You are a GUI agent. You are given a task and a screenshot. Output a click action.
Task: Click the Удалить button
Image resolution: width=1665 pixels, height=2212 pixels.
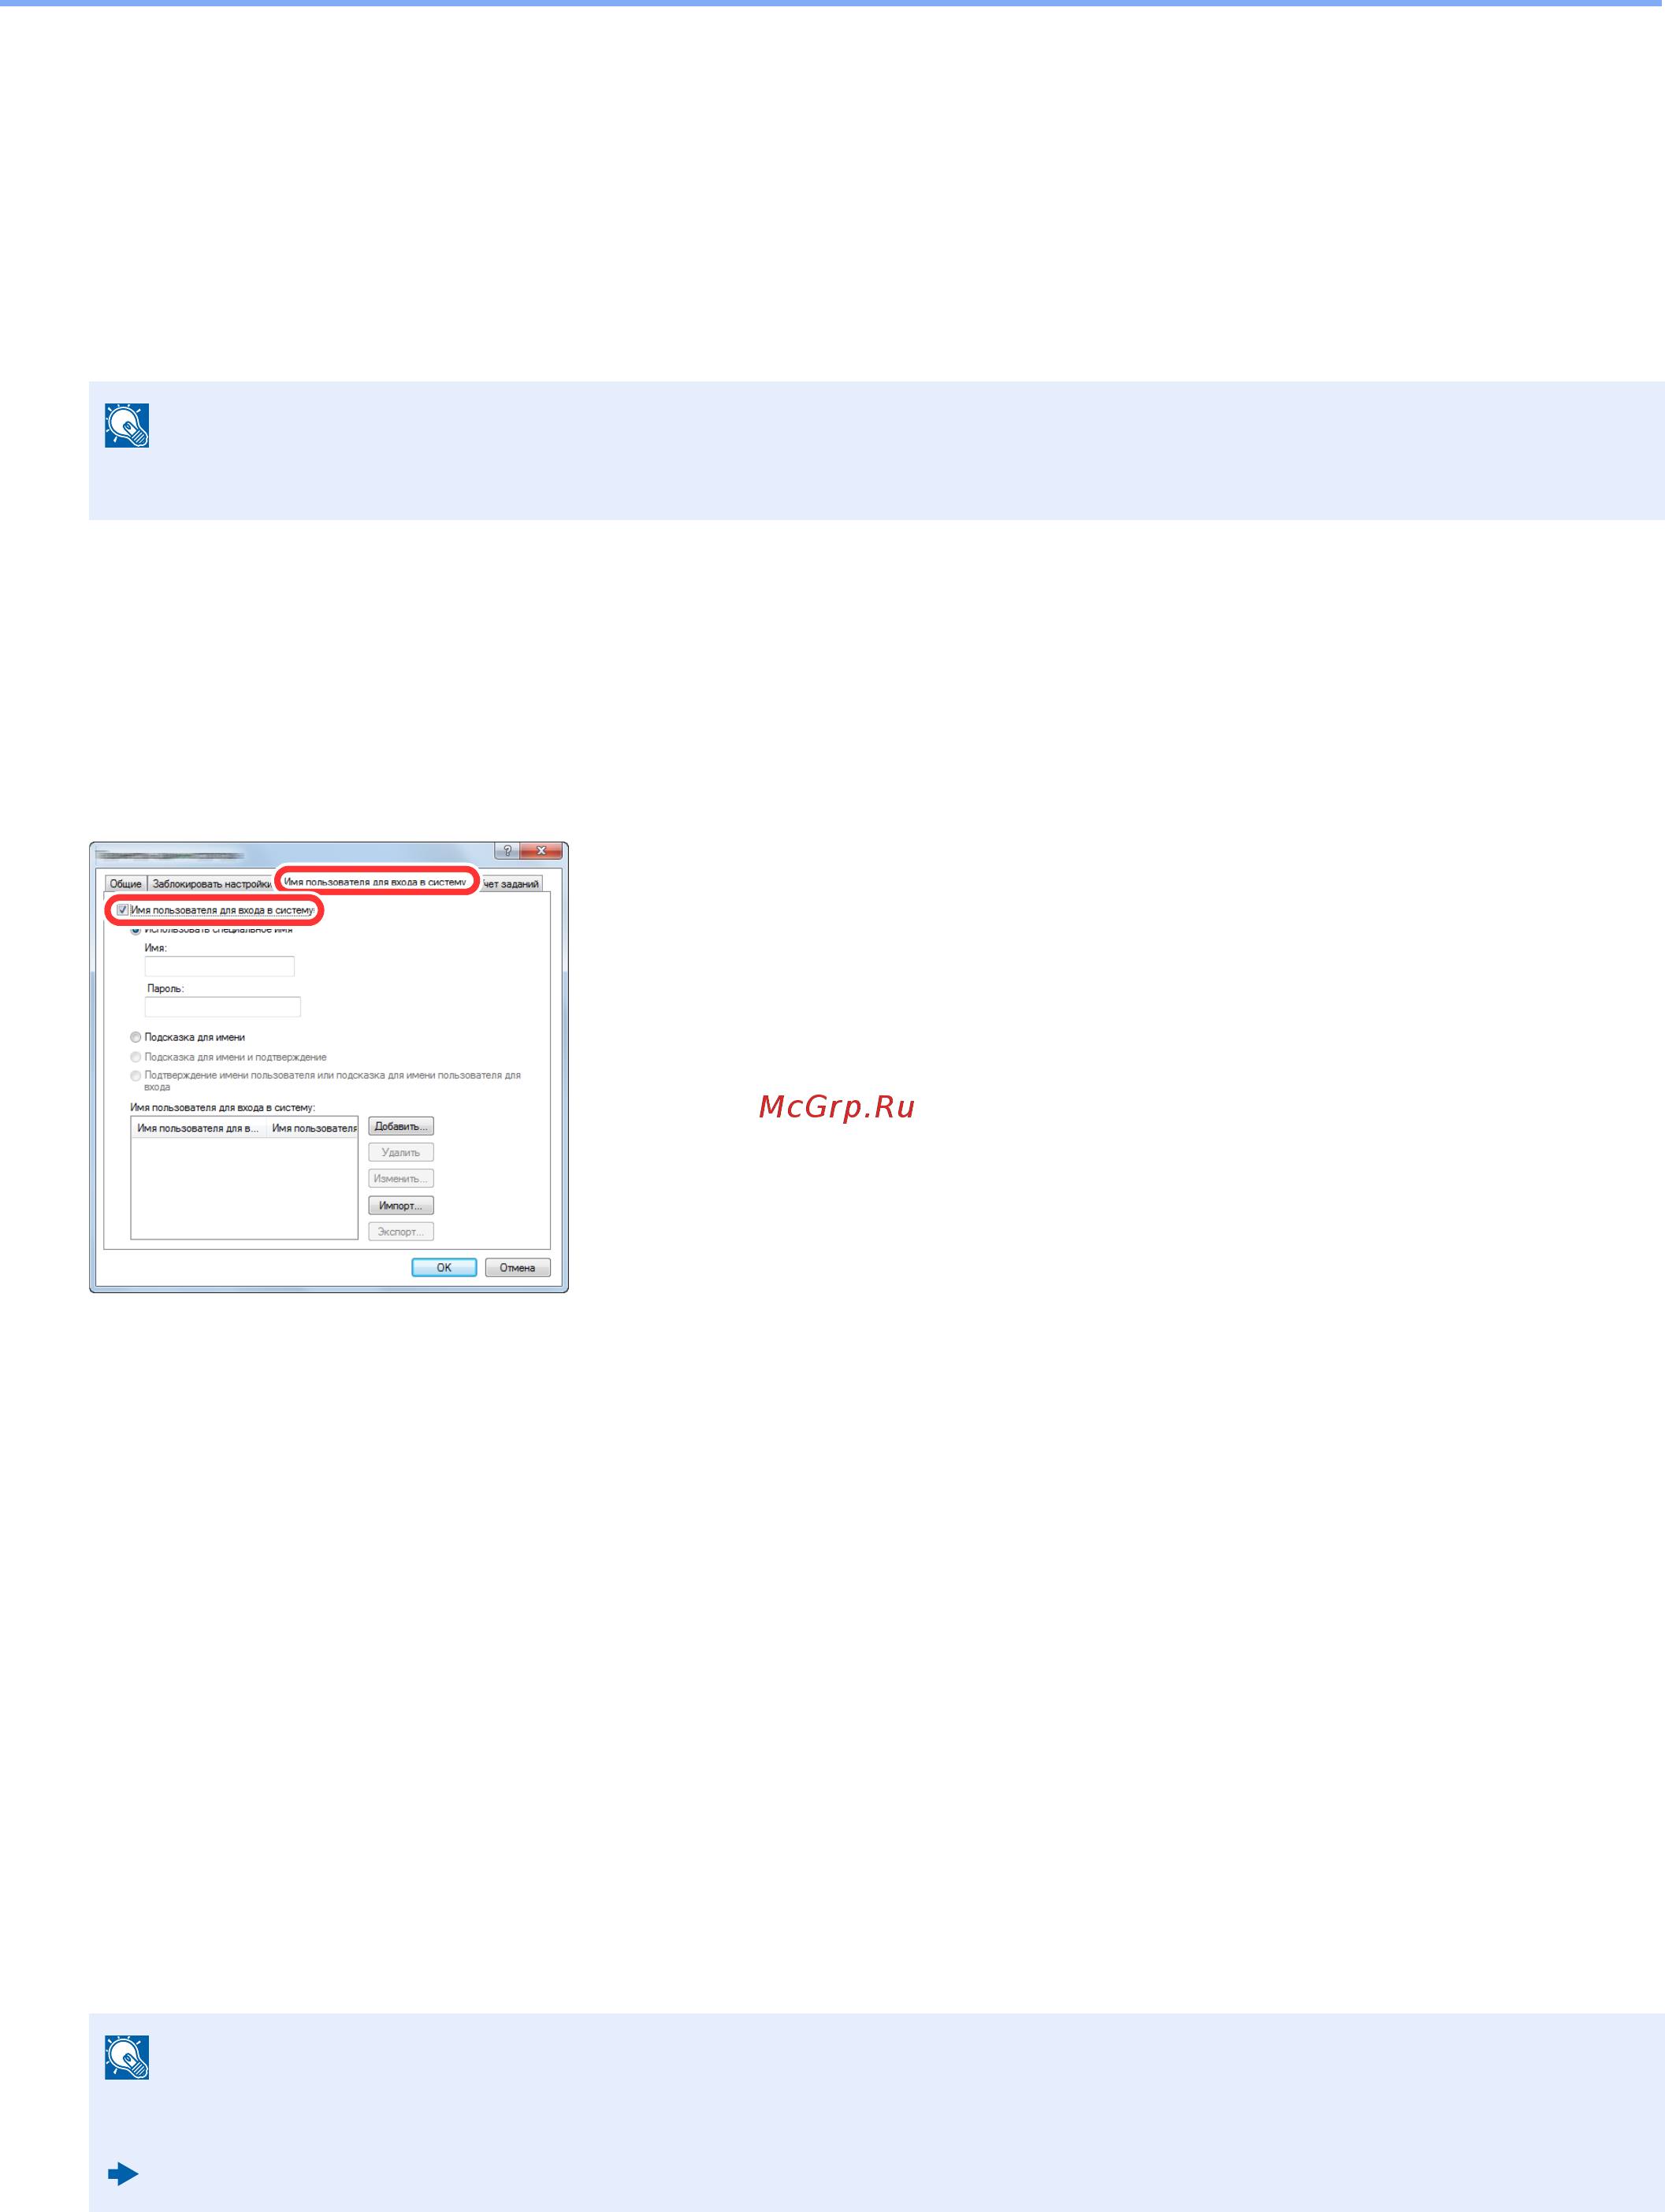coord(401,1152)
